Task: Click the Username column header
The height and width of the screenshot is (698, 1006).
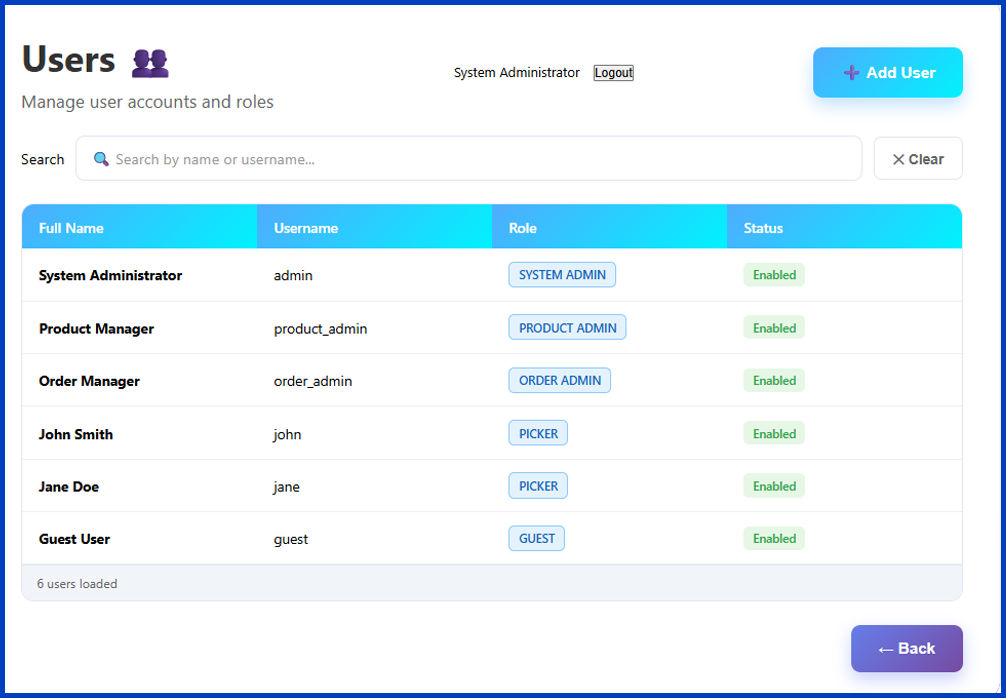Action: click(375, 226)
